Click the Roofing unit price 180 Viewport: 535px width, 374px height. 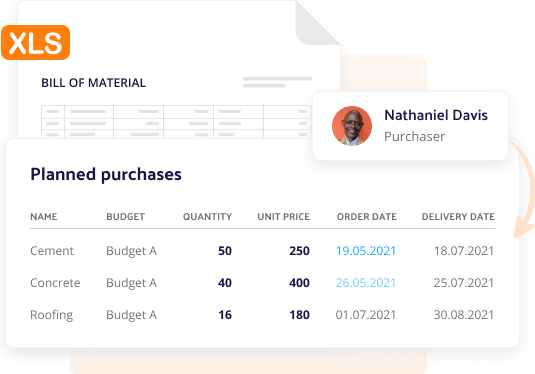coord(299,315)
